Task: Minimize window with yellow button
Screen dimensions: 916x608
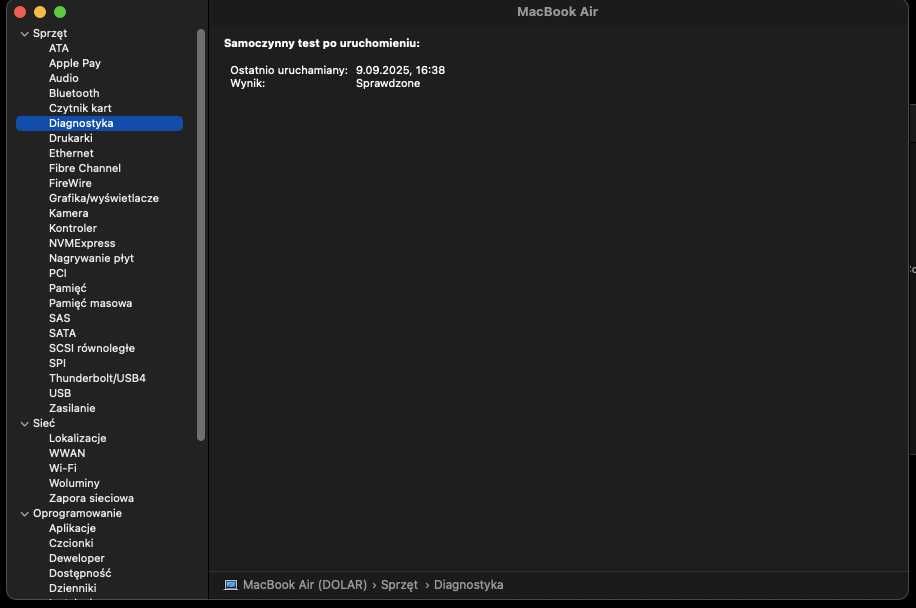Action: point(40,12)
